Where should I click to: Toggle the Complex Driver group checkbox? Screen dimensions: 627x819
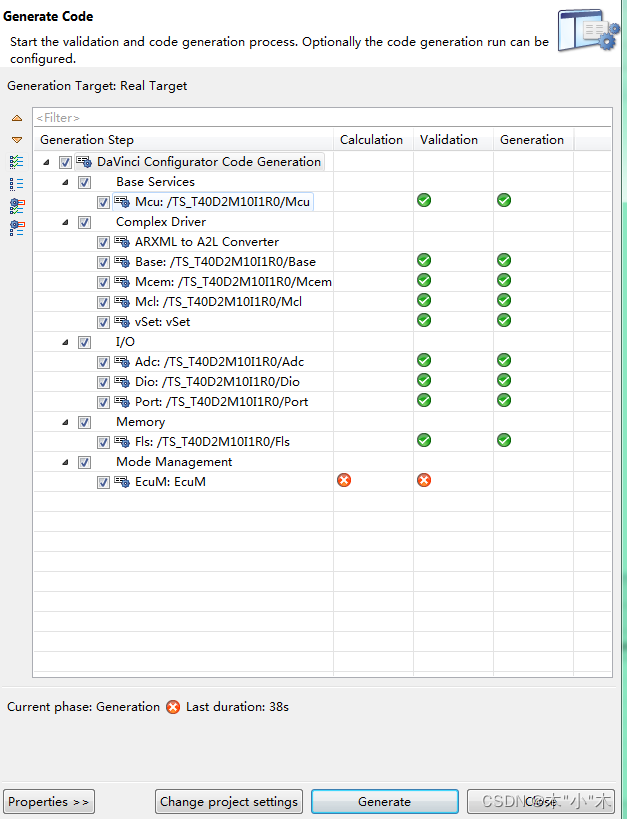tap(84, 223)
